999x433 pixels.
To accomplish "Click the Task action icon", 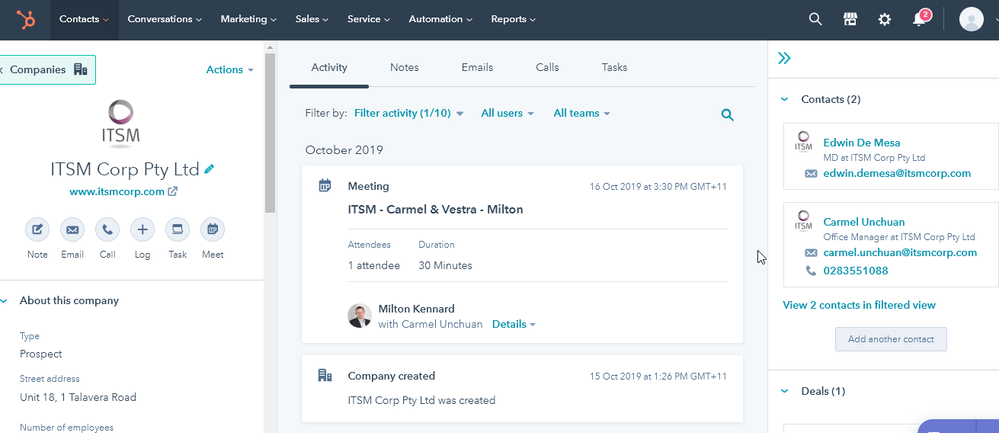I will (177, 230).
